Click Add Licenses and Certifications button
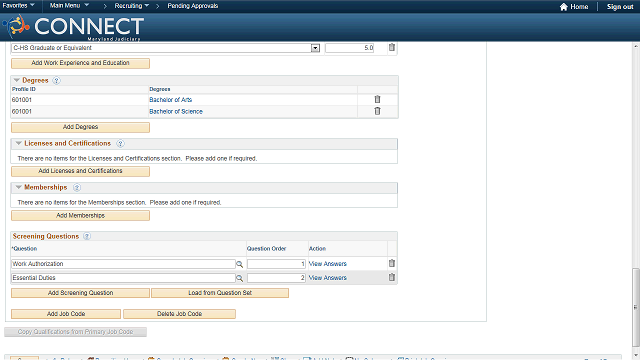This screenshot has height=360, width=640. [x=80, y=171]
